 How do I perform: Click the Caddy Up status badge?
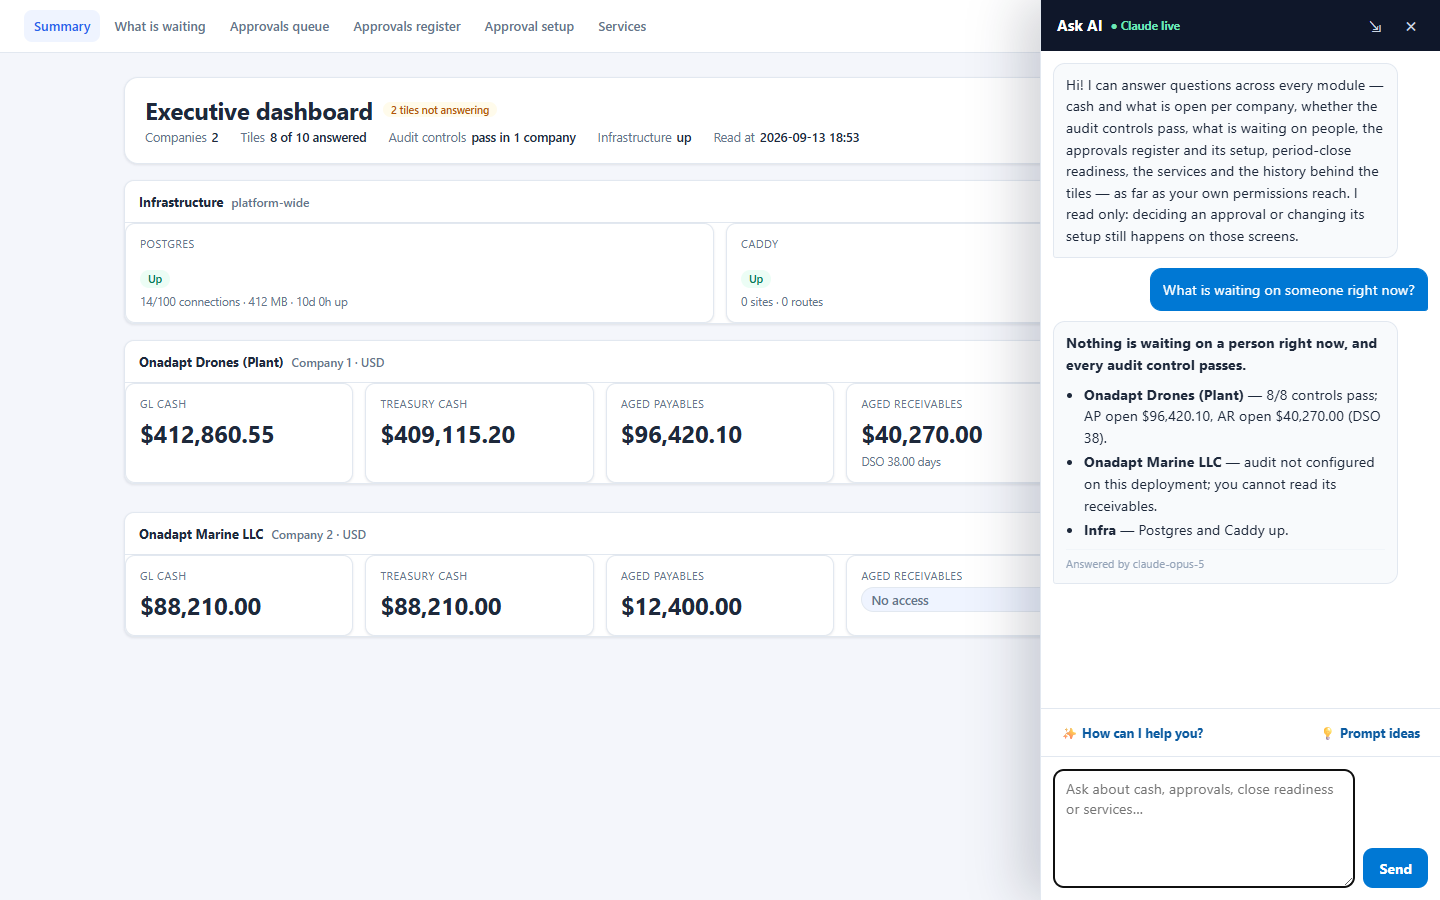(756, 279)
